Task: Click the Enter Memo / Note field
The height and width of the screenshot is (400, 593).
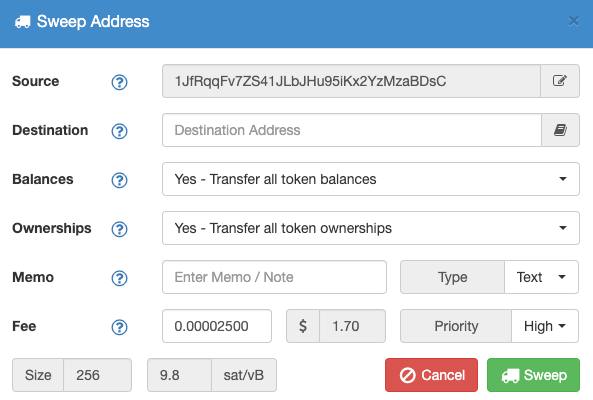Action: (x=274, y=277)
